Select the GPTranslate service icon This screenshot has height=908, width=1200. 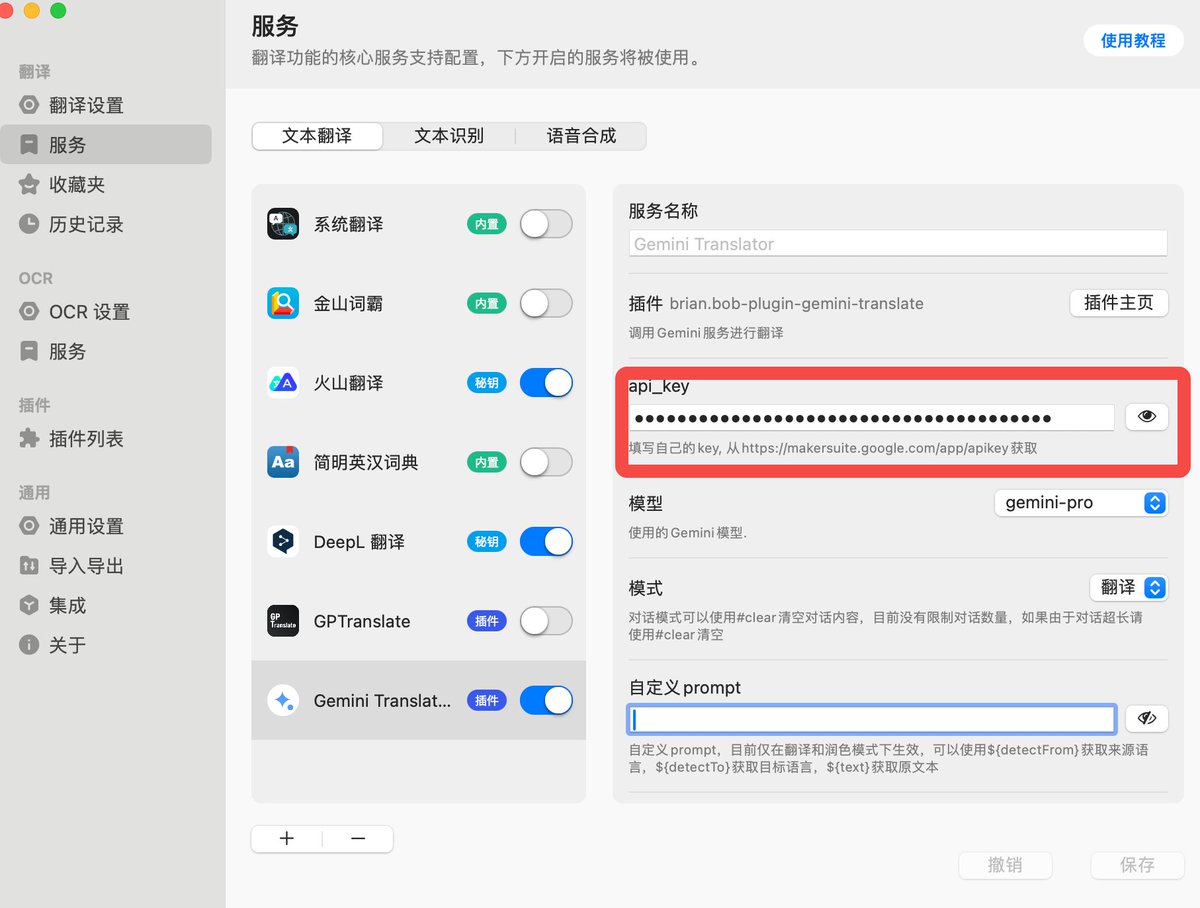pyautogui.click(x=283, y=621)
